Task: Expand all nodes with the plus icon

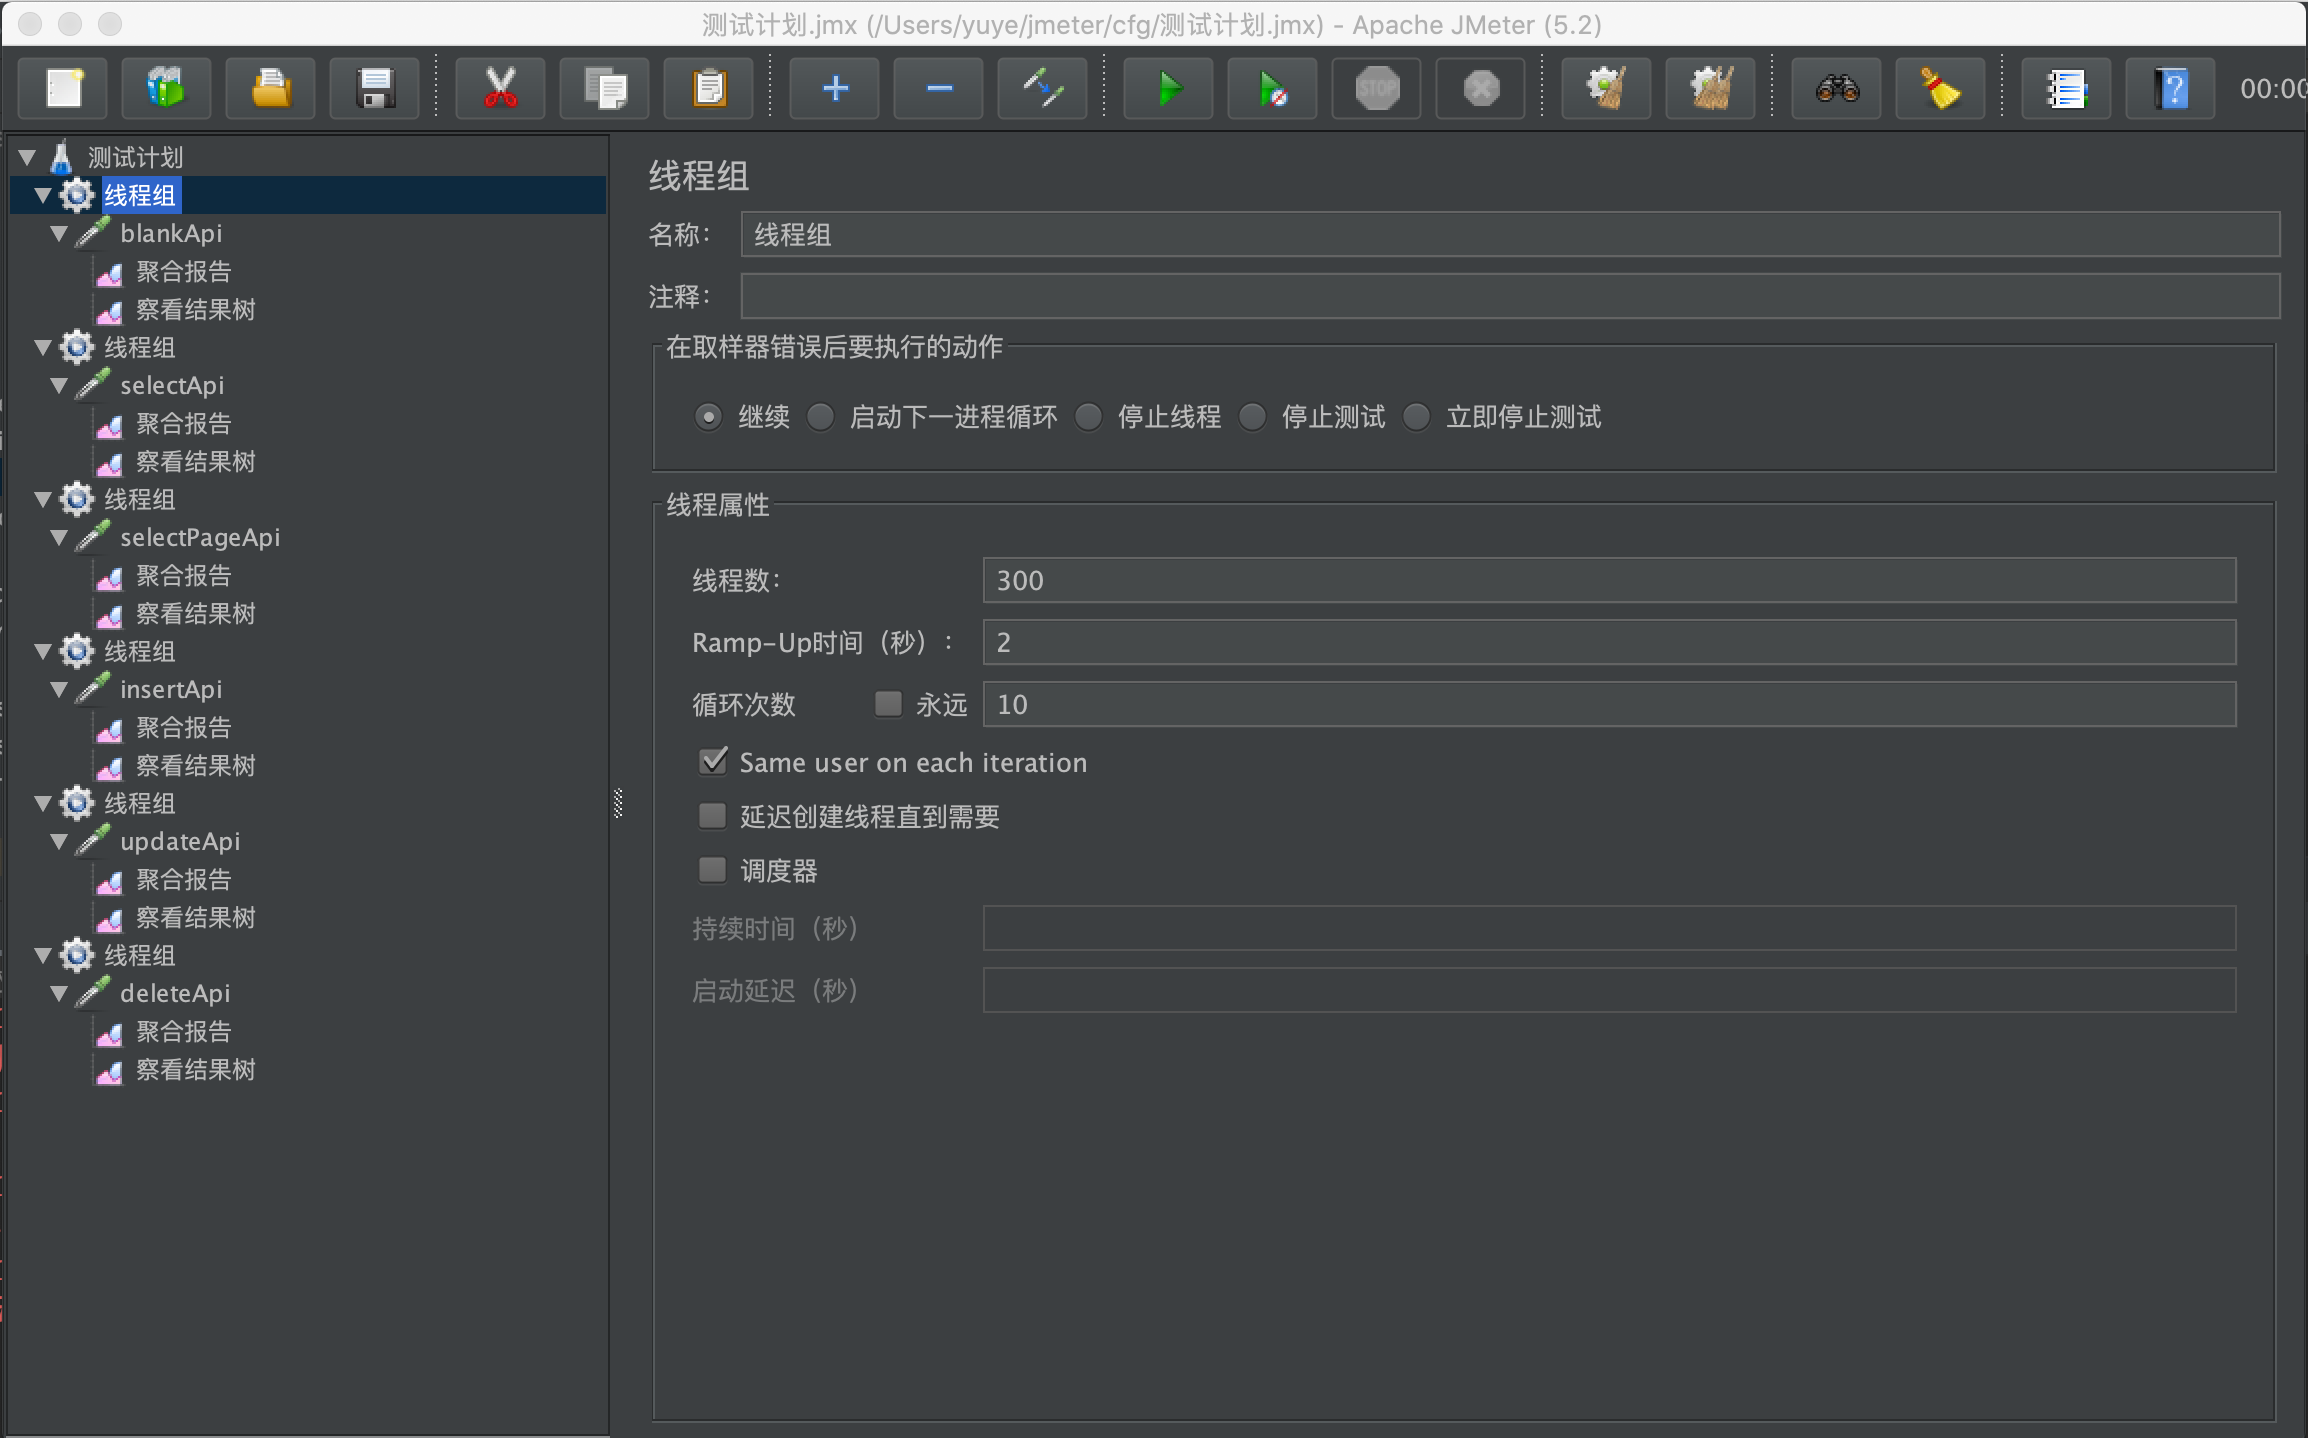Action: (834, 89)
